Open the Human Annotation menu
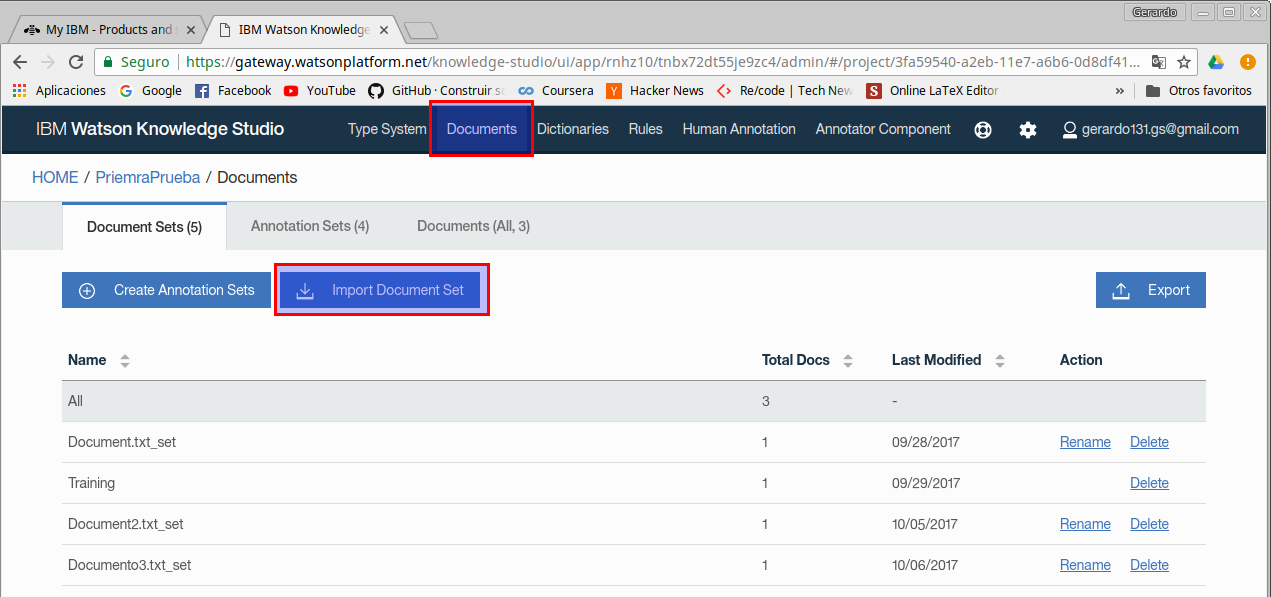The image size is (1271, 597). click(739, 129)
